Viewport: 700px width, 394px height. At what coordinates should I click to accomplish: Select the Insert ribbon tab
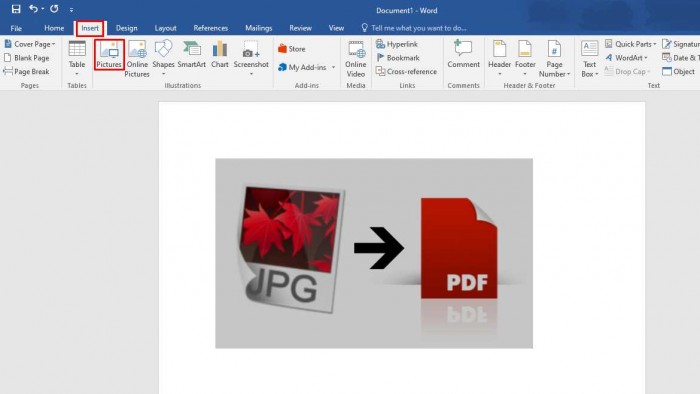pyautogui.click(x=90, y=28)
